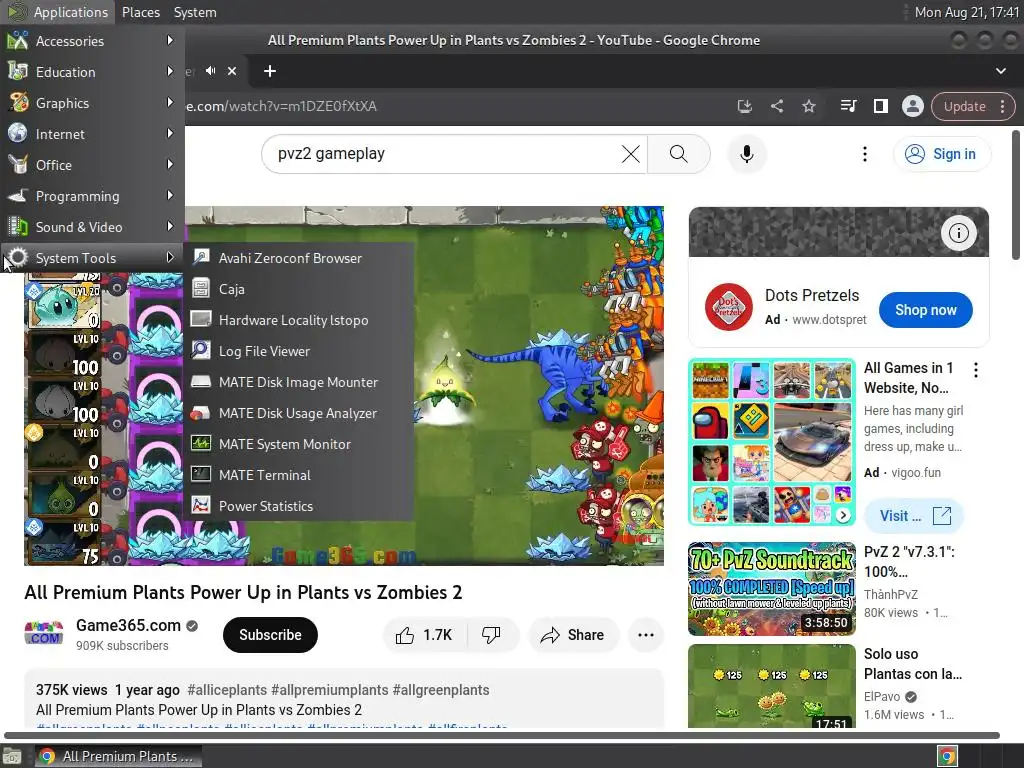This screenshot has height=768, width=1024.
Task: Open Power Statistics
Action: click(298, 506)
